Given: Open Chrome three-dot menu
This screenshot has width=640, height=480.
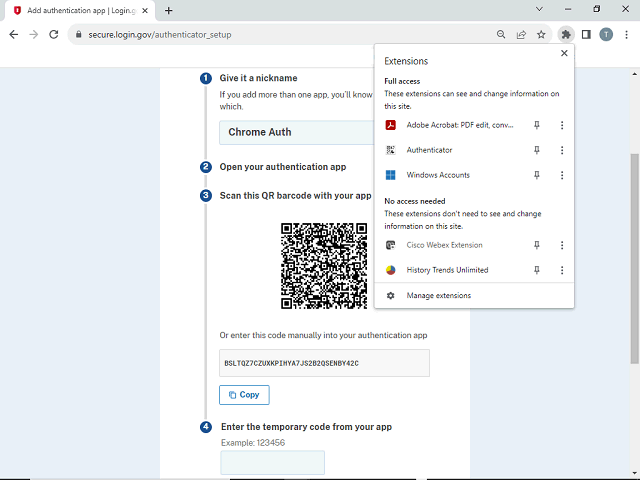Looking at the screenshot, I should click(626, 35).
